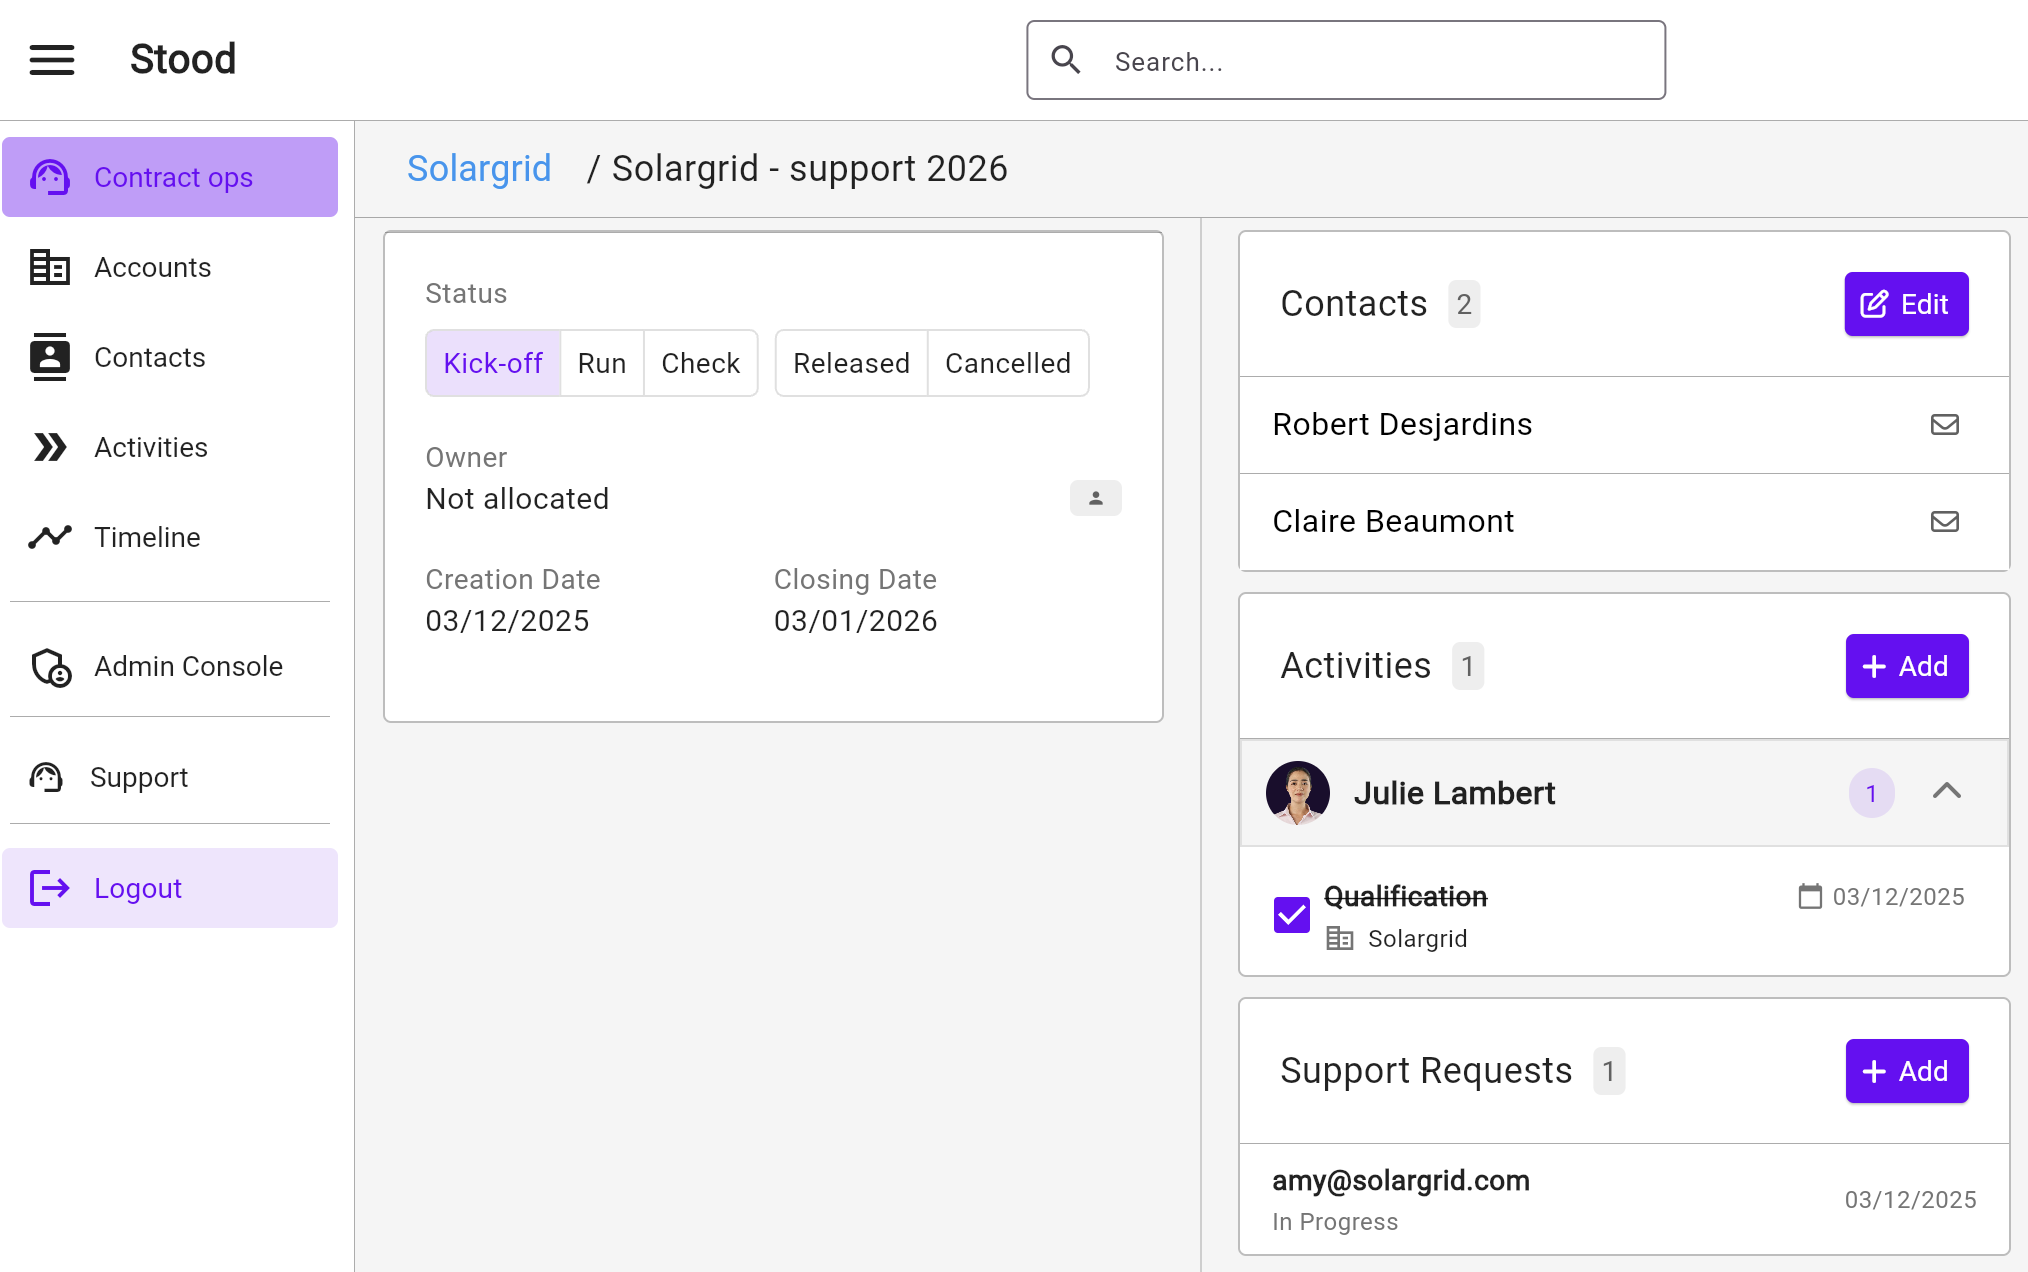2028x1272 pixels.
Task: Set status to Run
Action: pyautogui.click(x=601, y=363)
